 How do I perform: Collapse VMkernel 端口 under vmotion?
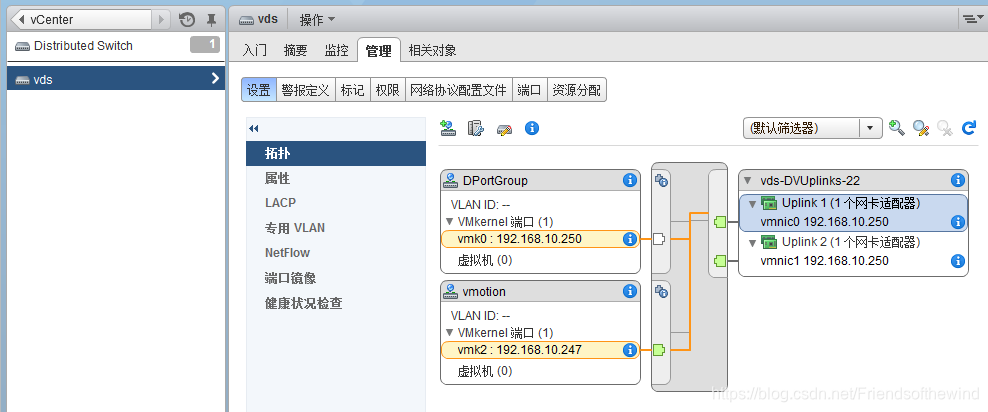tap(449, 333)
